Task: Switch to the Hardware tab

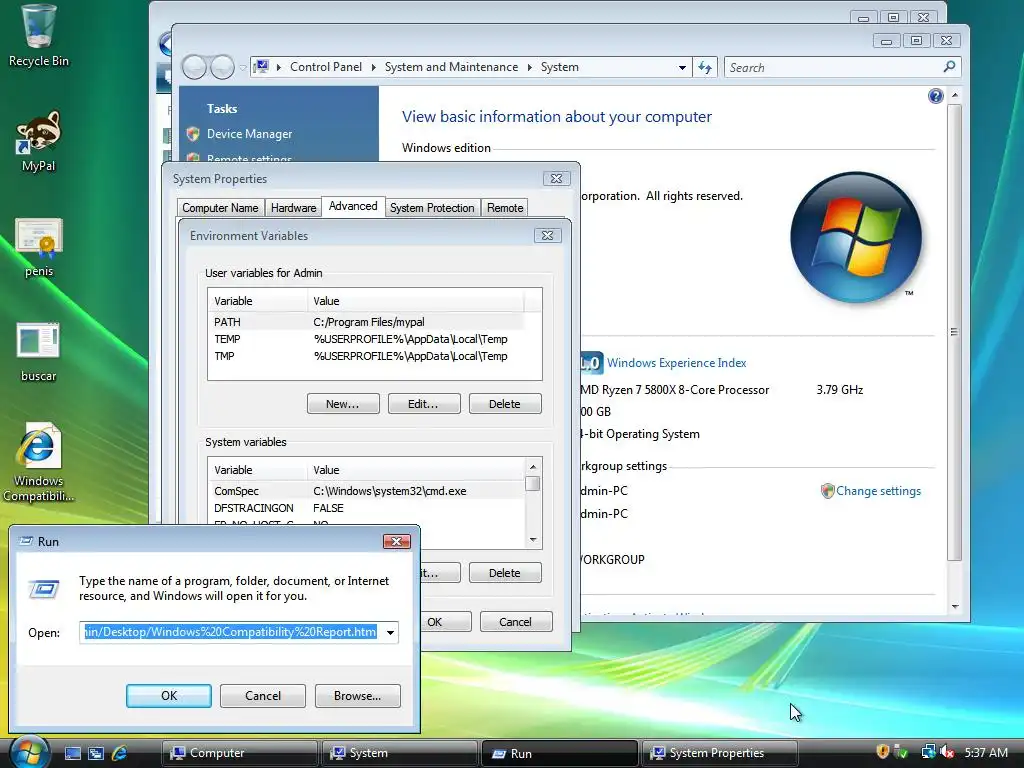Action: [x=293, y=208]
